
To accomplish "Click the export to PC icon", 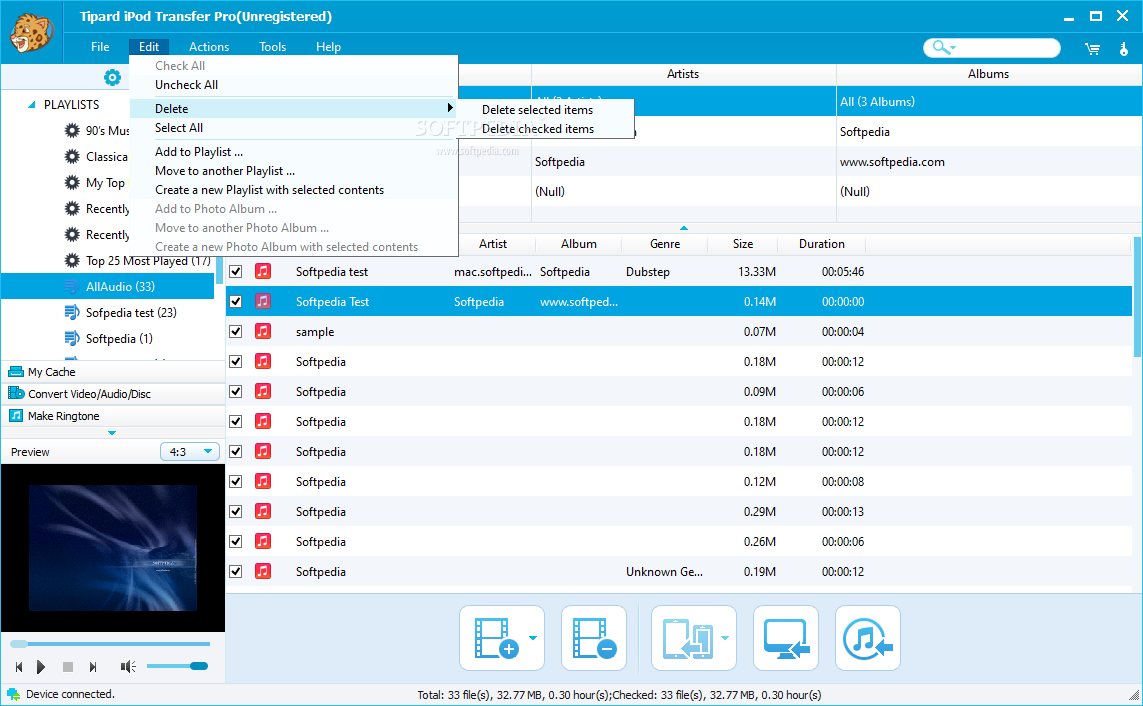I will coord(786,638).
